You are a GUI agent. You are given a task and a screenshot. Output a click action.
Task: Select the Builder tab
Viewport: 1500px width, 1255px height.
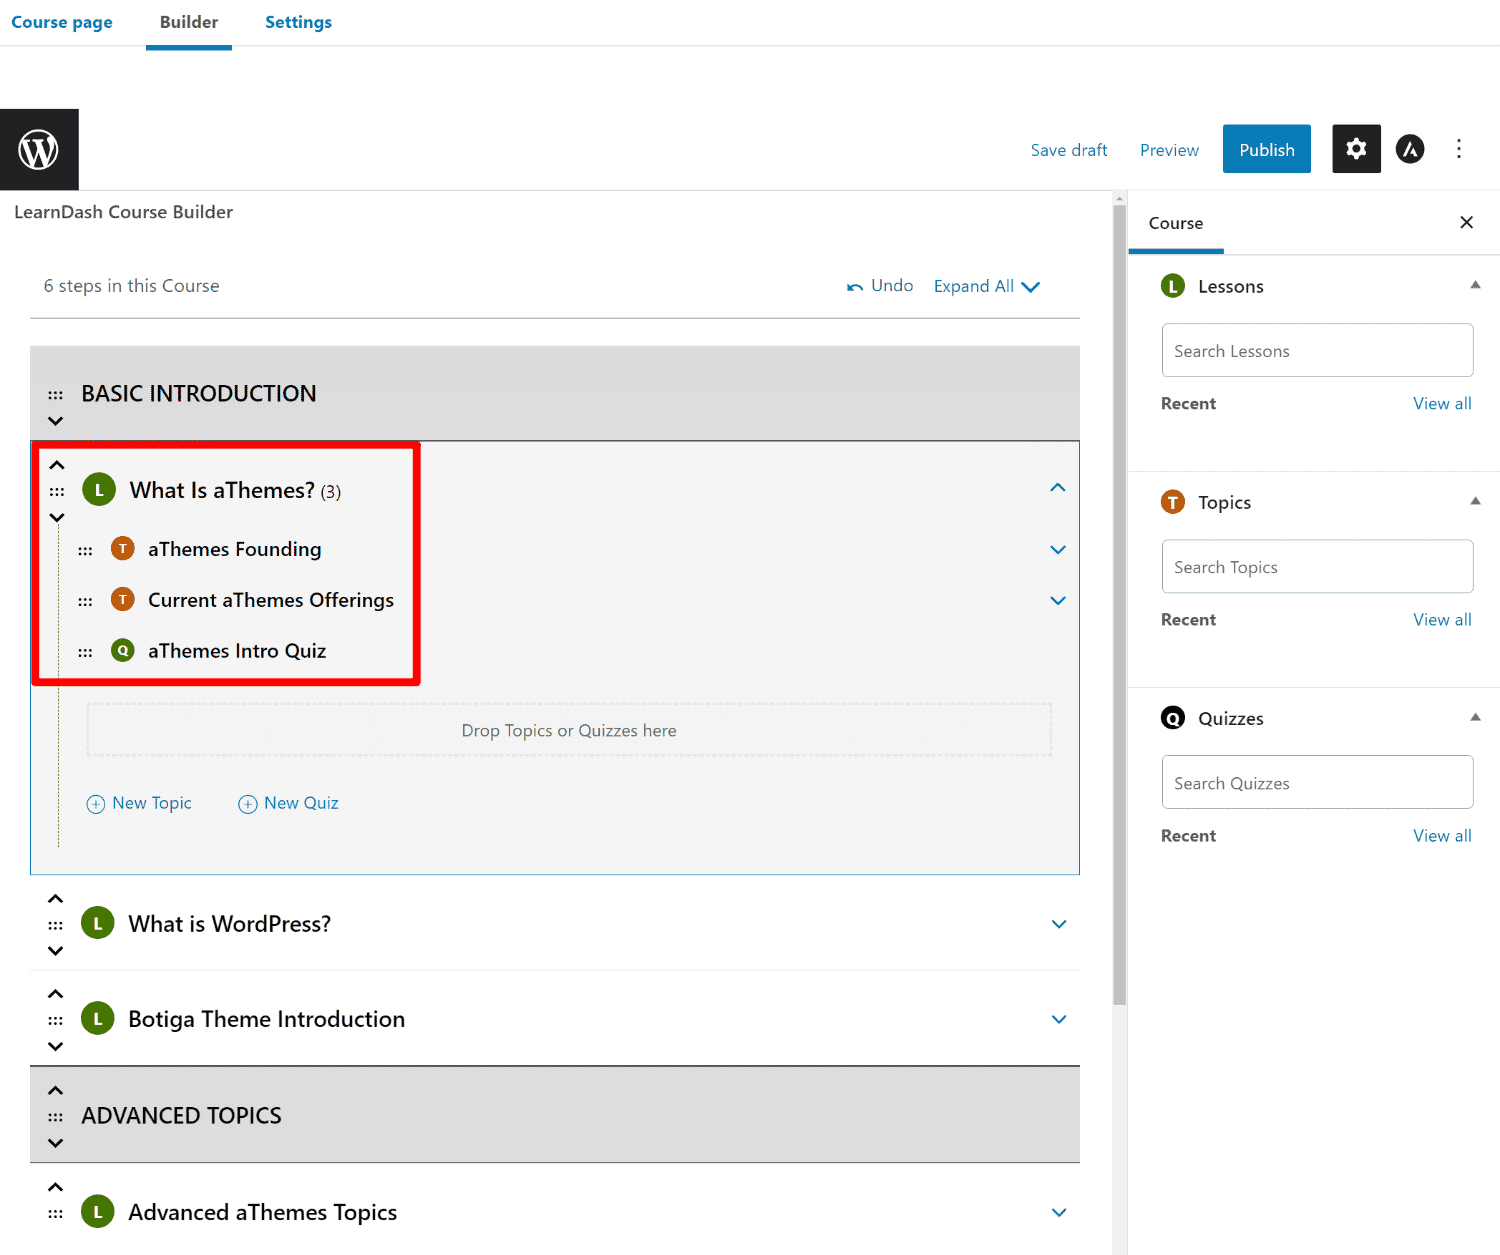click(189, 22)
